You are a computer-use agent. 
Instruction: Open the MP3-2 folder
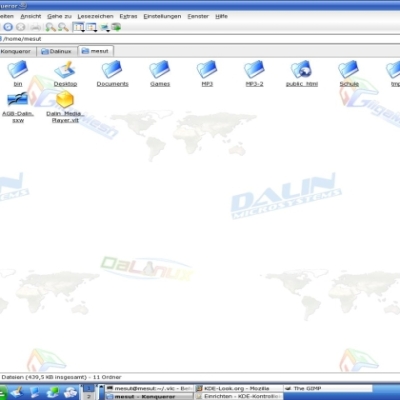click(x=254, y=73)
